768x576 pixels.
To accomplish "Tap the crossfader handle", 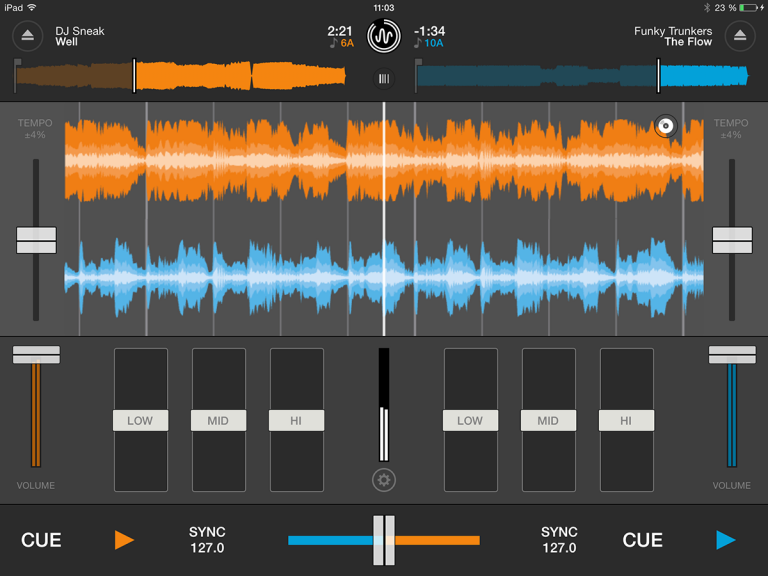I will (384, 540).
